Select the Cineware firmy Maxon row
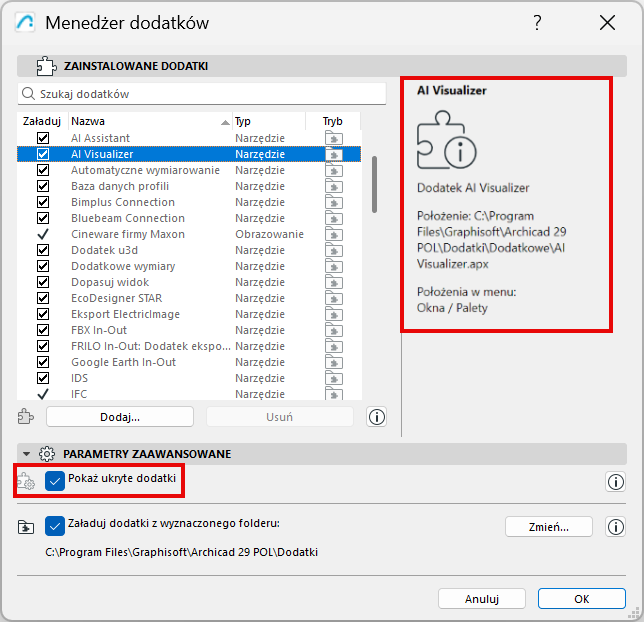 tap(189, 234)
